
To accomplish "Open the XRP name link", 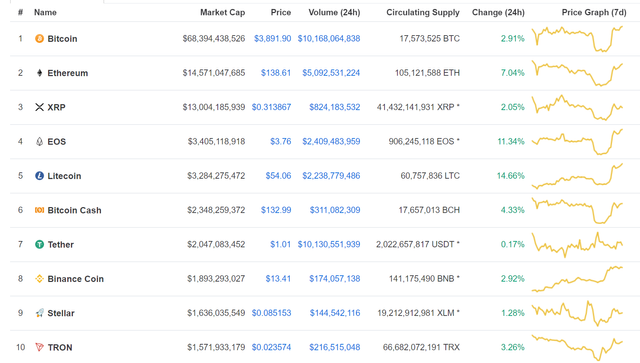I will 56,107.
